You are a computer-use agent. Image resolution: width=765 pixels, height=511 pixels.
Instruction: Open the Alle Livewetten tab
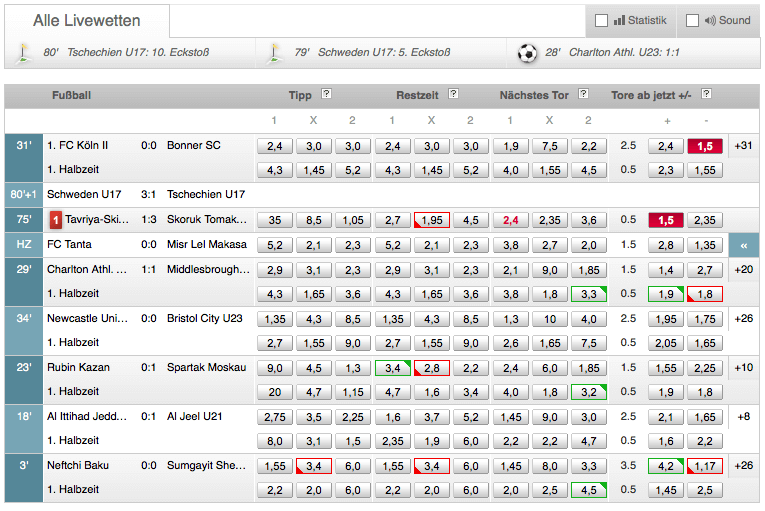click(87, 20)
